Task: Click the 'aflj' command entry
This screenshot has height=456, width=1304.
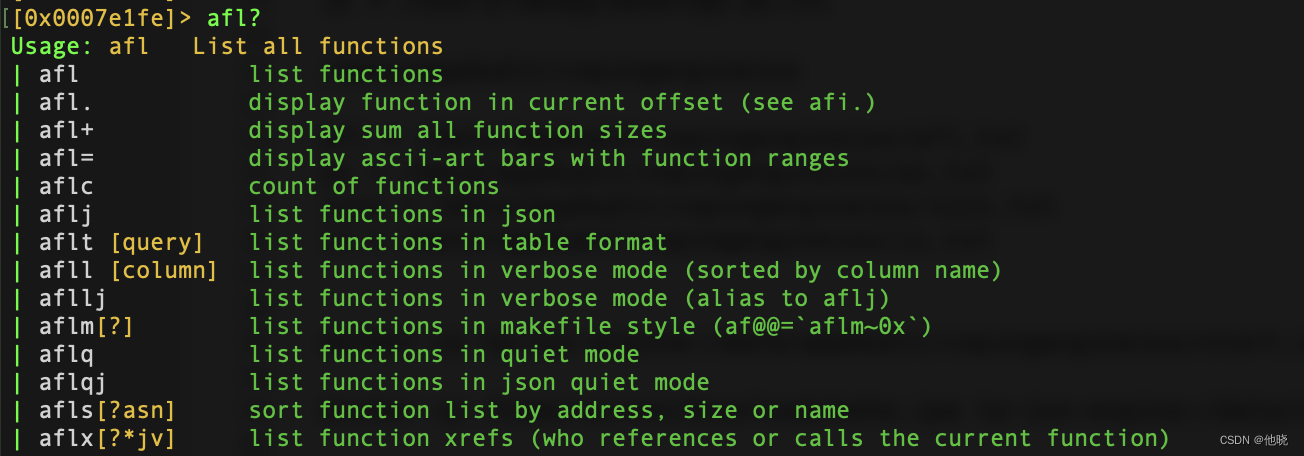Action: (x=66, y=214)
